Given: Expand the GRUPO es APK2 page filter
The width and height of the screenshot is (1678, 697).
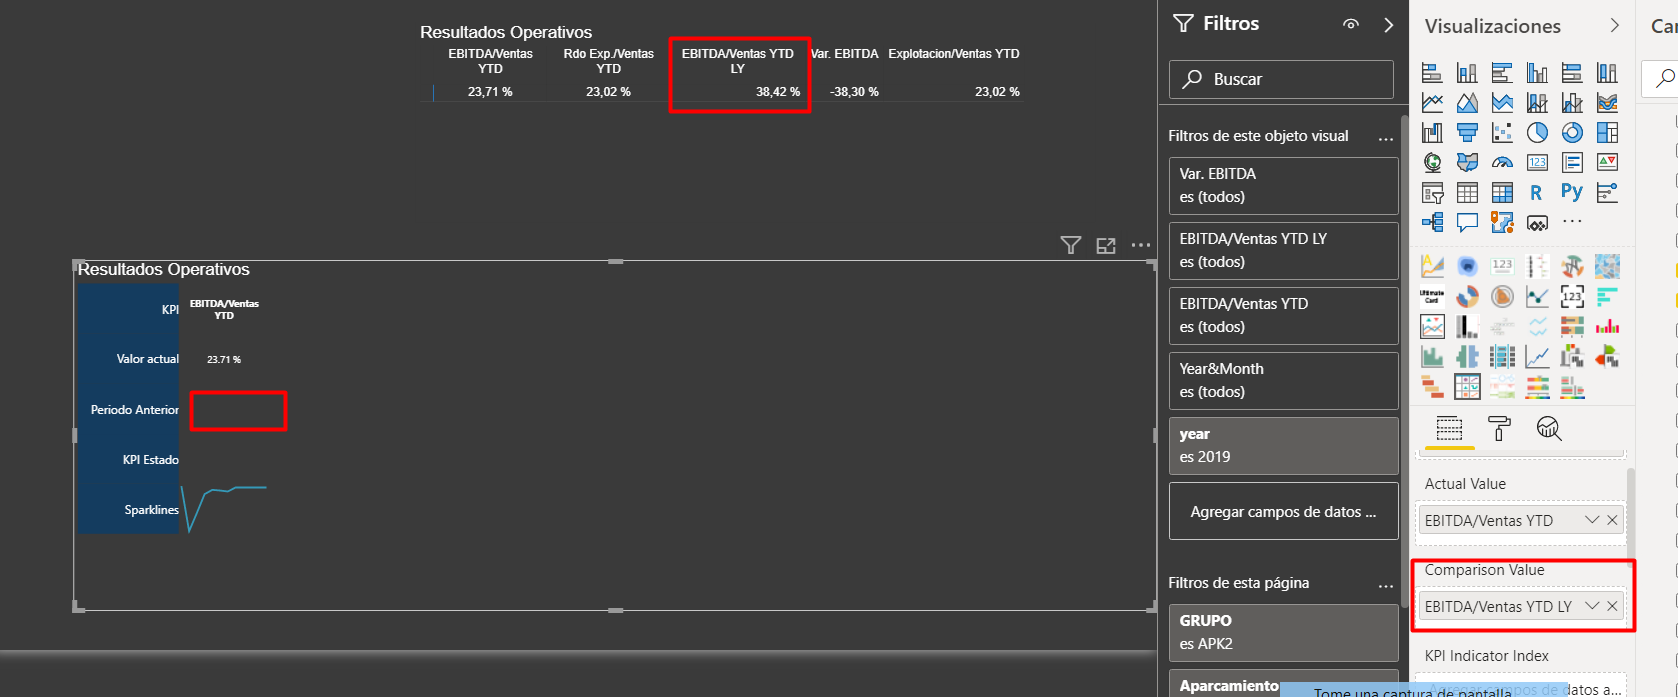Looking at the screenshot, I should point(1284,633).
